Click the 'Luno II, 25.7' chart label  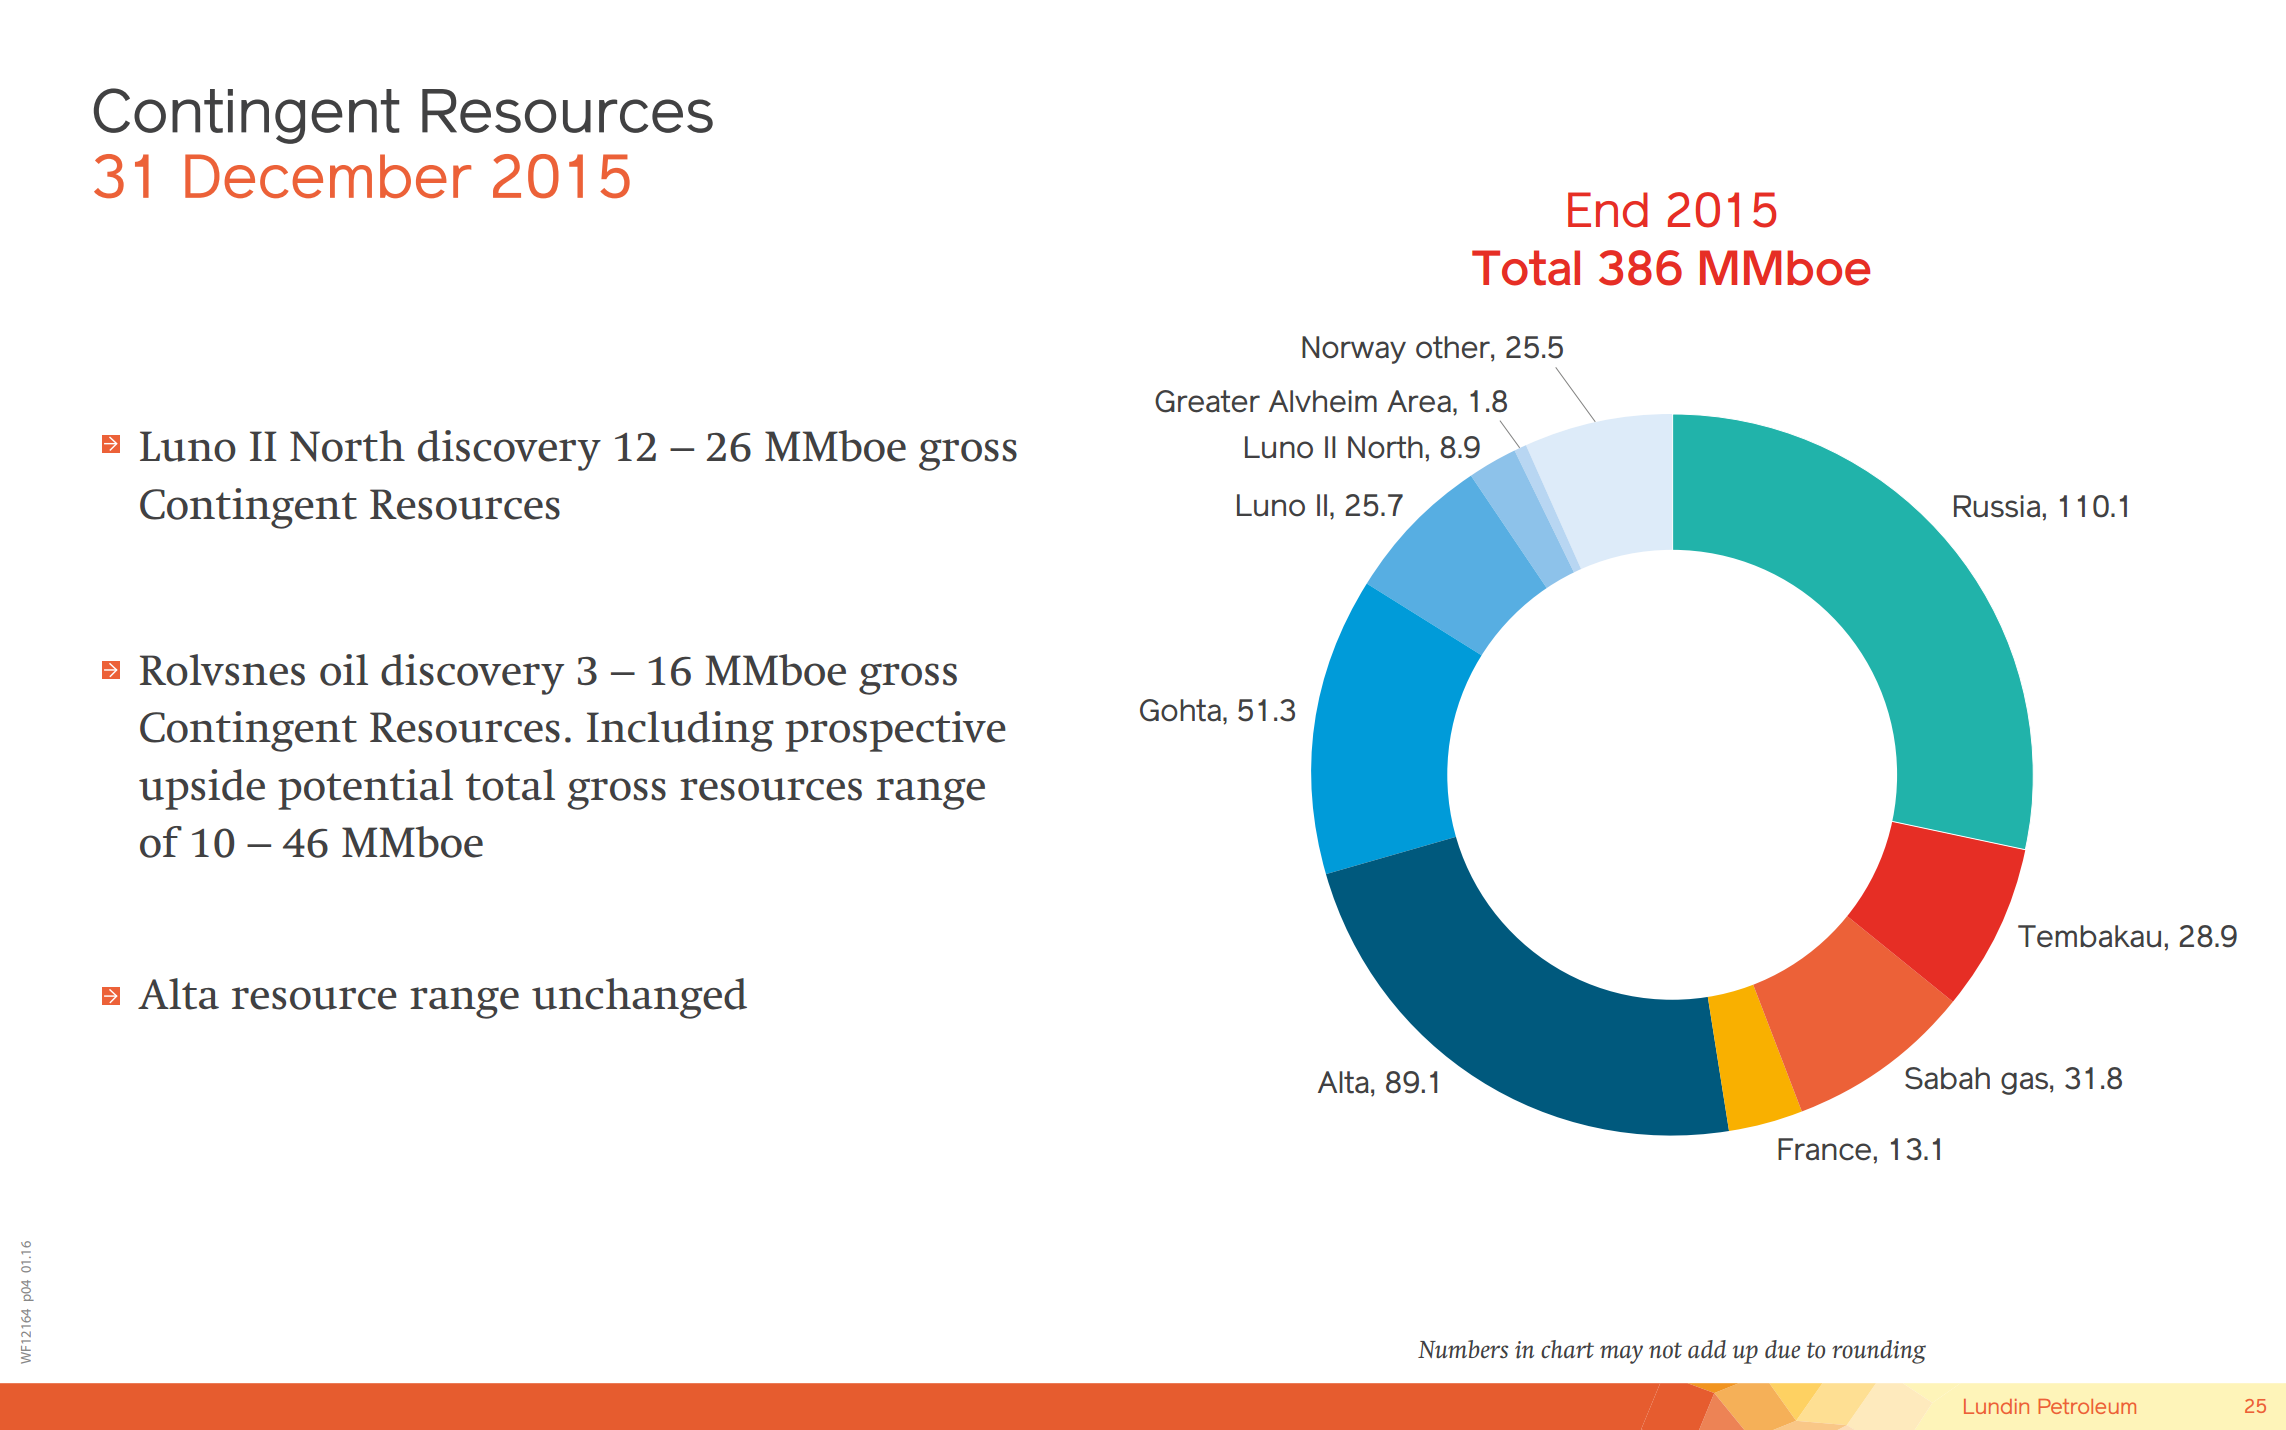click(x=1319, y=506)
